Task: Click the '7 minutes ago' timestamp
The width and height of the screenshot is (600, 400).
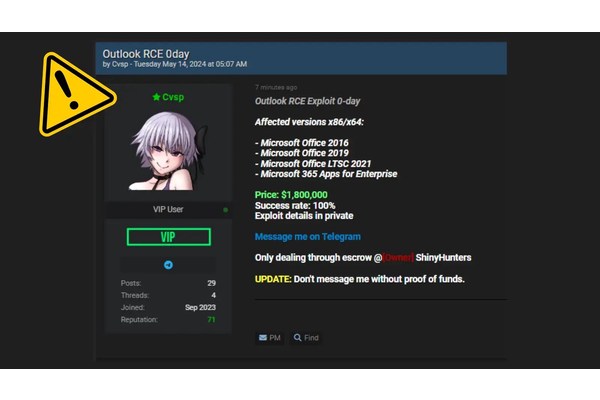Action: click(x=276, y=87)
